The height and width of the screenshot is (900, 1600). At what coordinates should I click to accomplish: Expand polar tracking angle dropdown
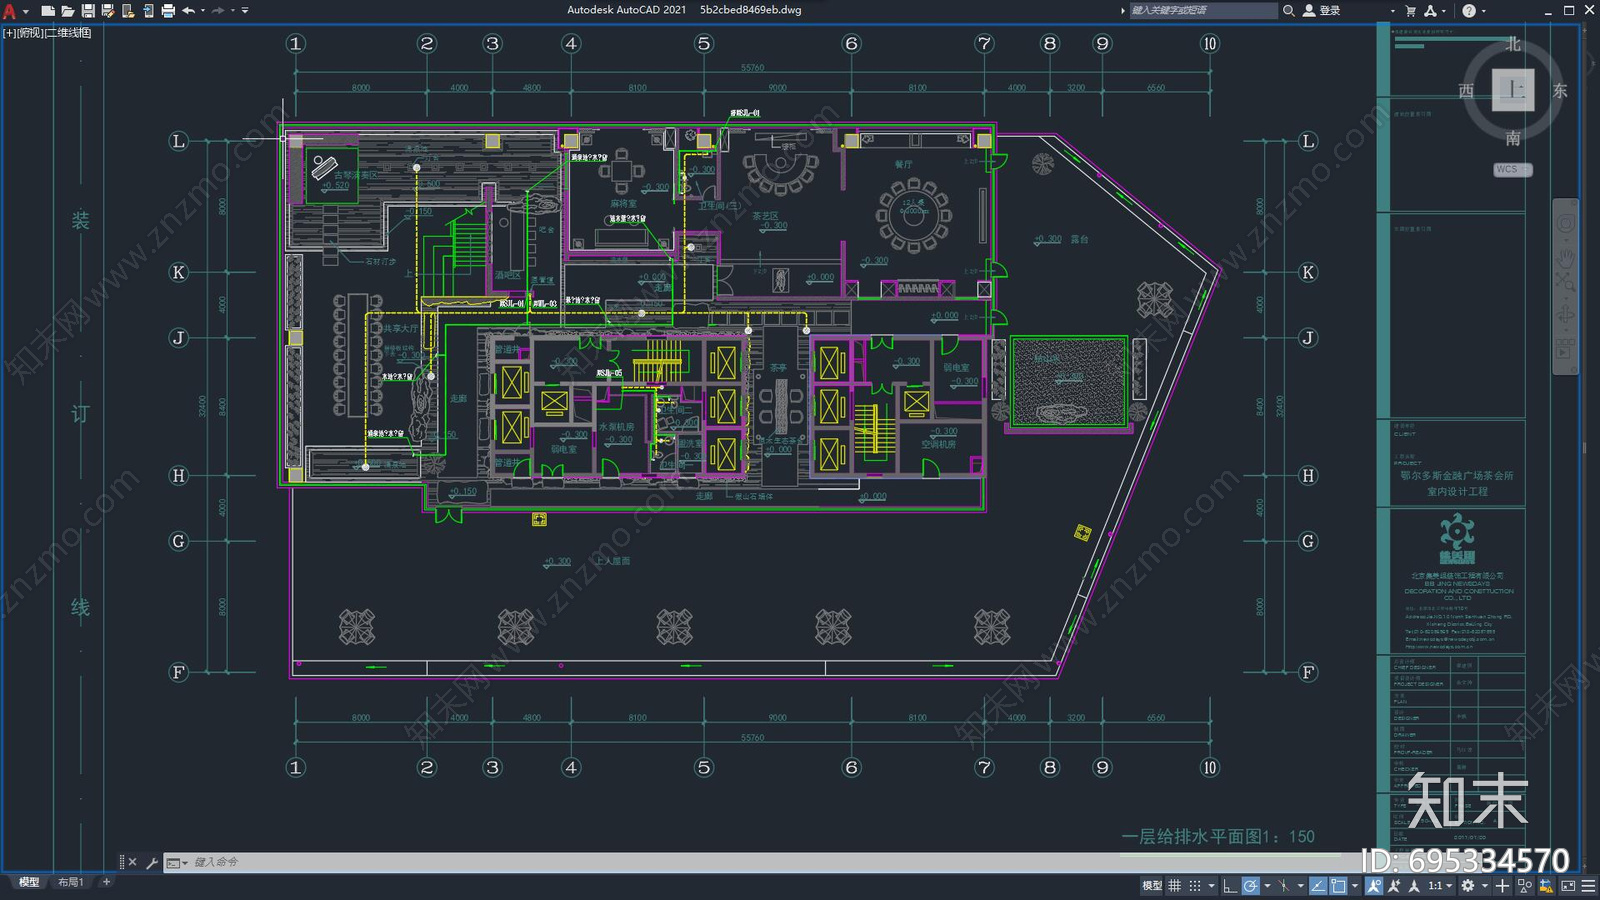[1267, 885]
